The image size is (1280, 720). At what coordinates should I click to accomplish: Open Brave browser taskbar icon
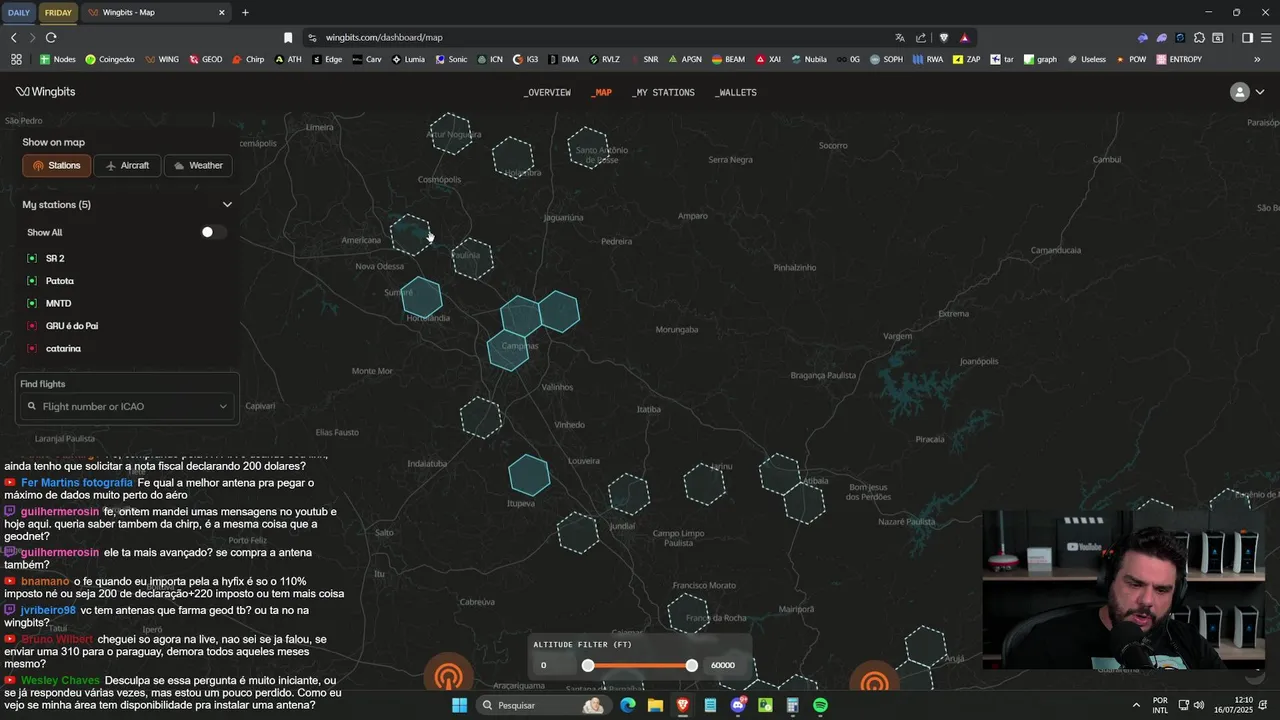click(683, 705)
